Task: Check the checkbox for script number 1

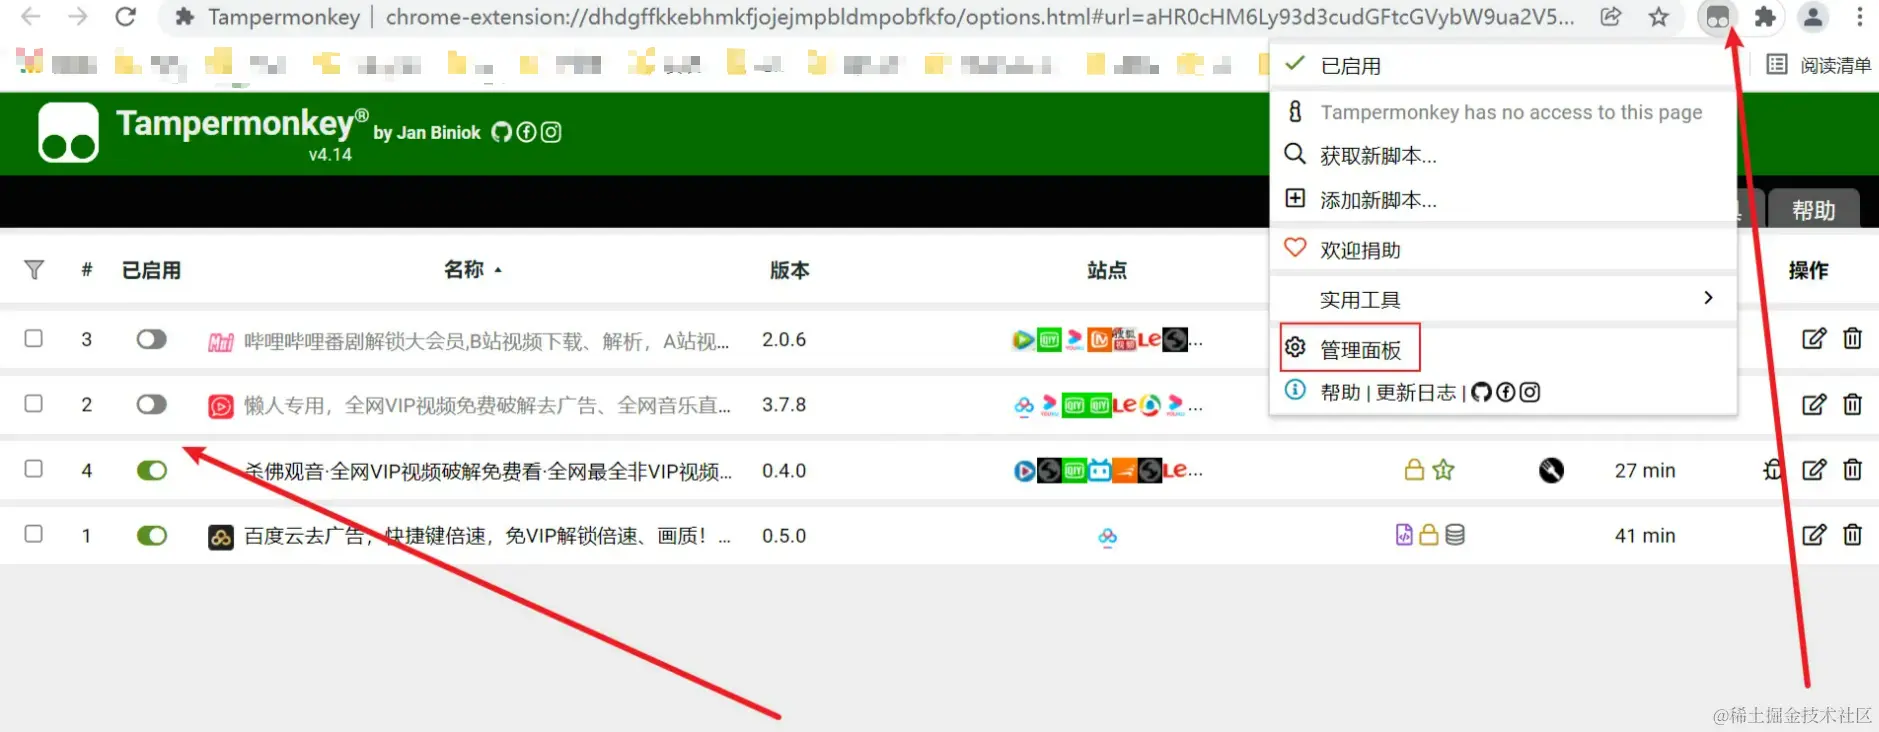Action: point(34,533)
